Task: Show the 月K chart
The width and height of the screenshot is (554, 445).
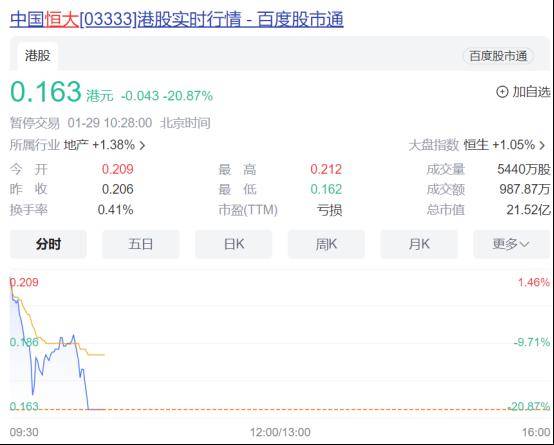Action: 419,244
